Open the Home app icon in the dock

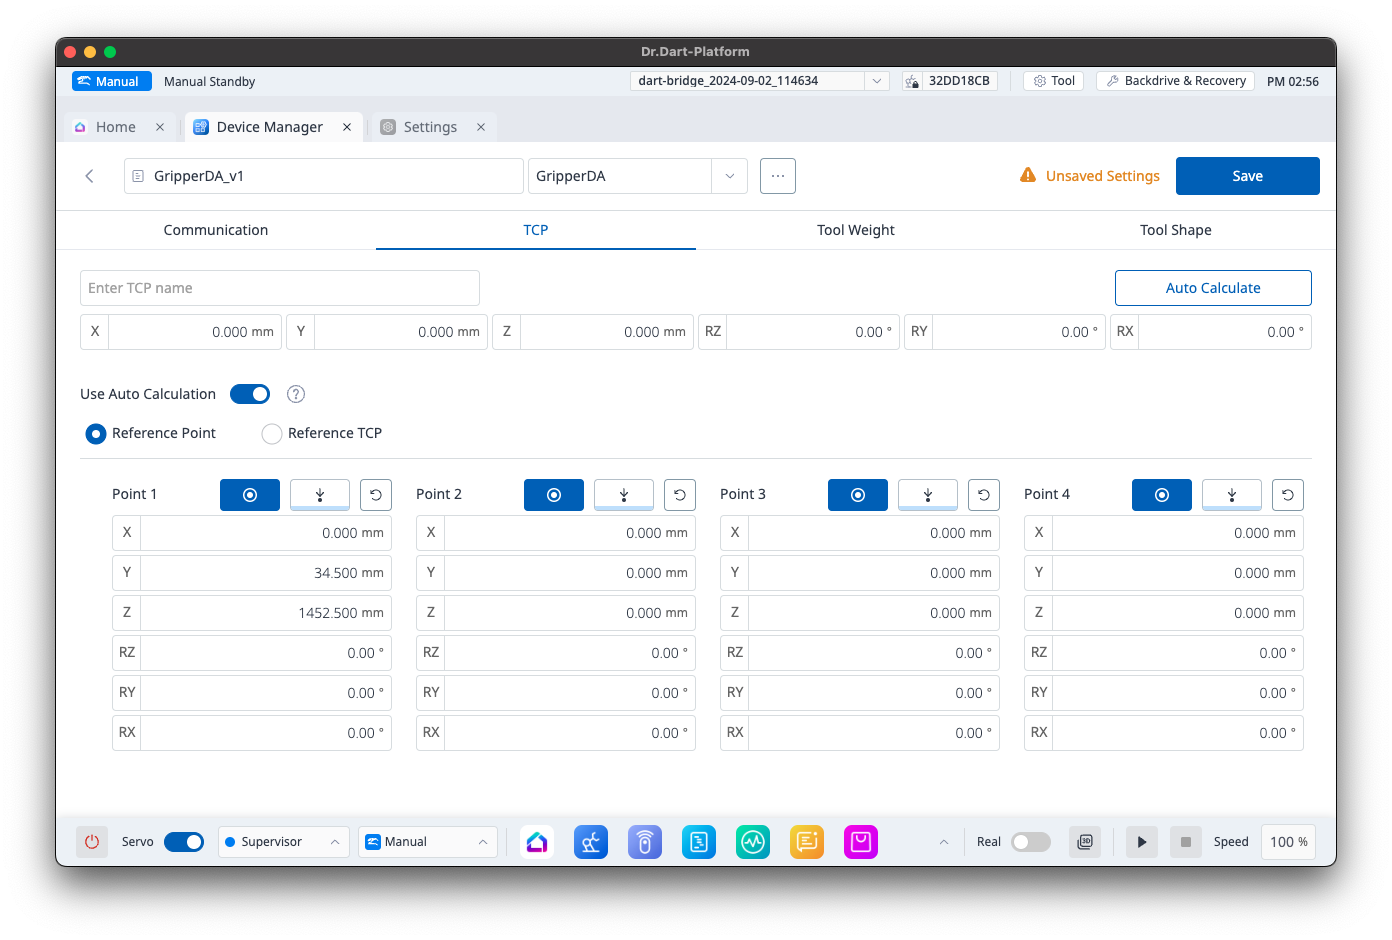coord(537,842)
